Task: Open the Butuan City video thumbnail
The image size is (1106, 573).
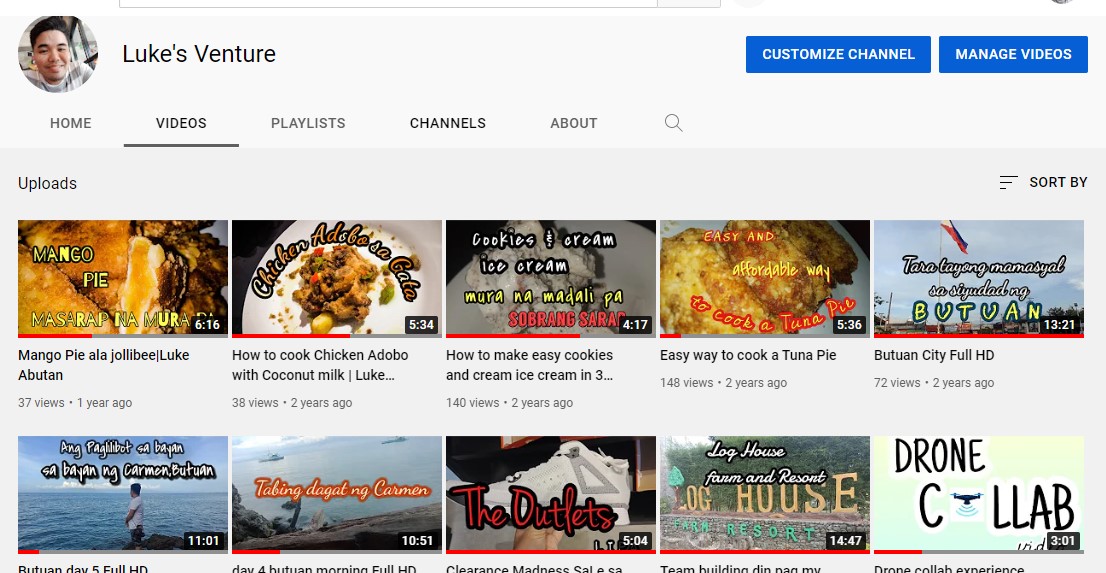Action: click(978, 279)
